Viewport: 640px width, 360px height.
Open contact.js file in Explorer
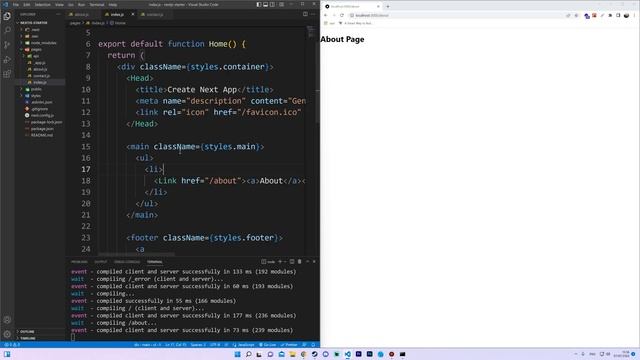[41, 76]
